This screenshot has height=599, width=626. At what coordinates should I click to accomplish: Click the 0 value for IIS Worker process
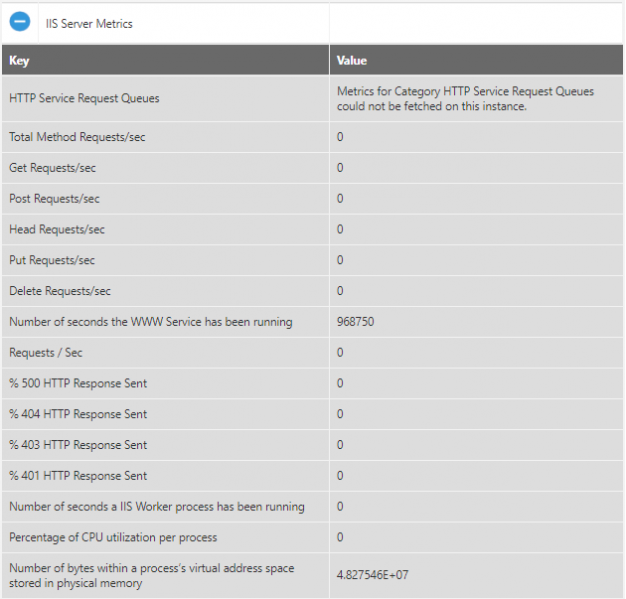(x=340, y=507)
